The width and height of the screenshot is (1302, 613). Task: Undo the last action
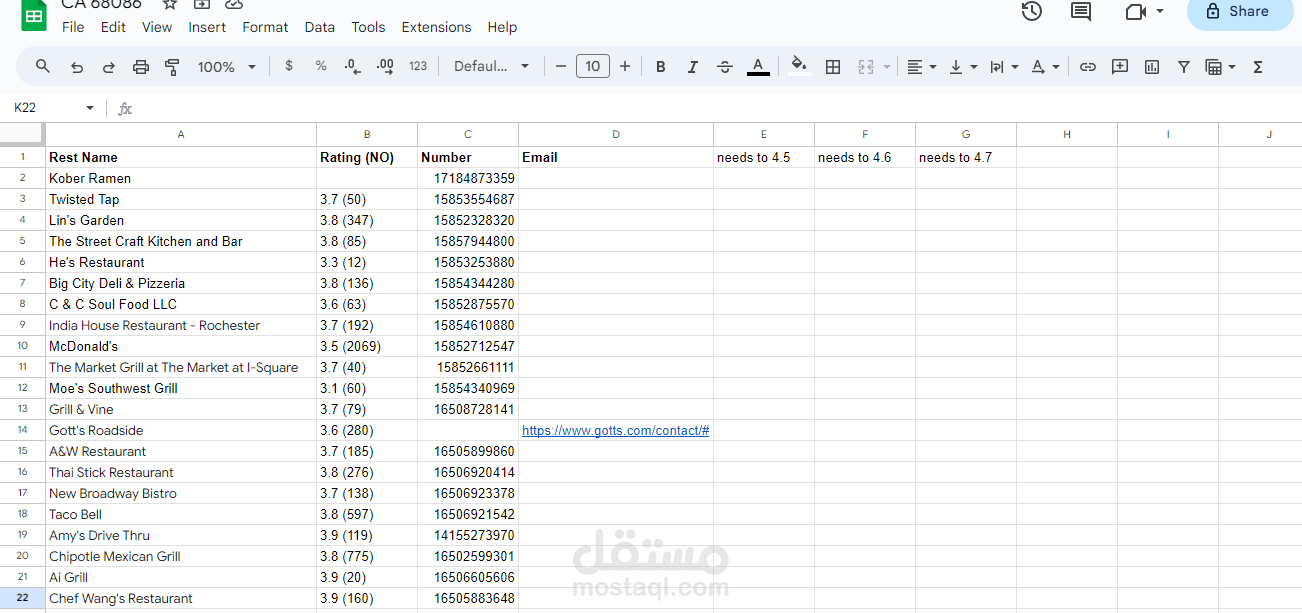point(77,67)
